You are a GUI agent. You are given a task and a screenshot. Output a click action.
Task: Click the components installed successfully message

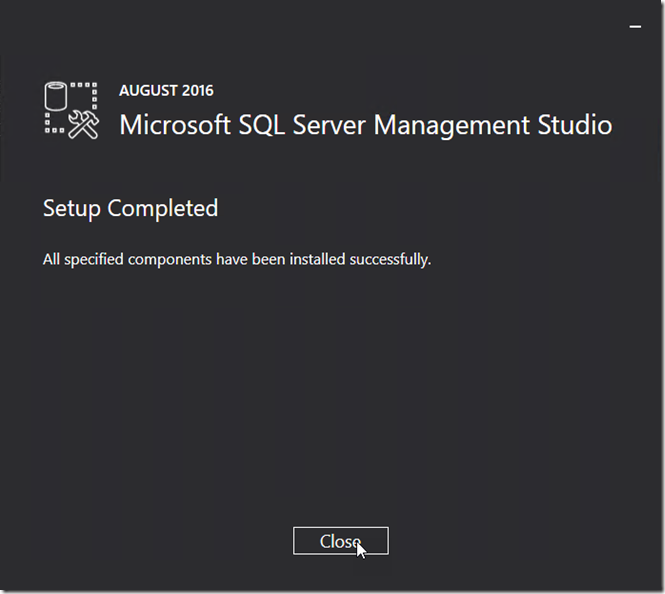[x=237, y=259]
